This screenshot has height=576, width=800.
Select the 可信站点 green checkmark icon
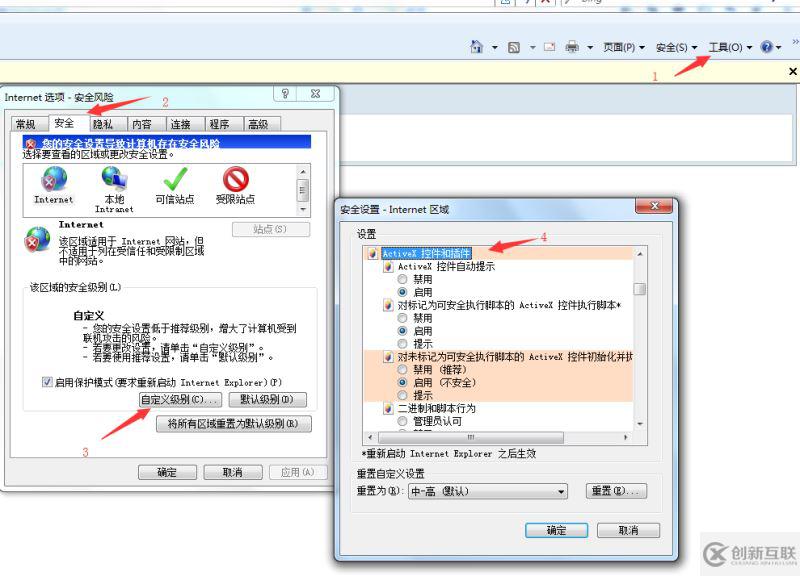click(x=172, y=182)
